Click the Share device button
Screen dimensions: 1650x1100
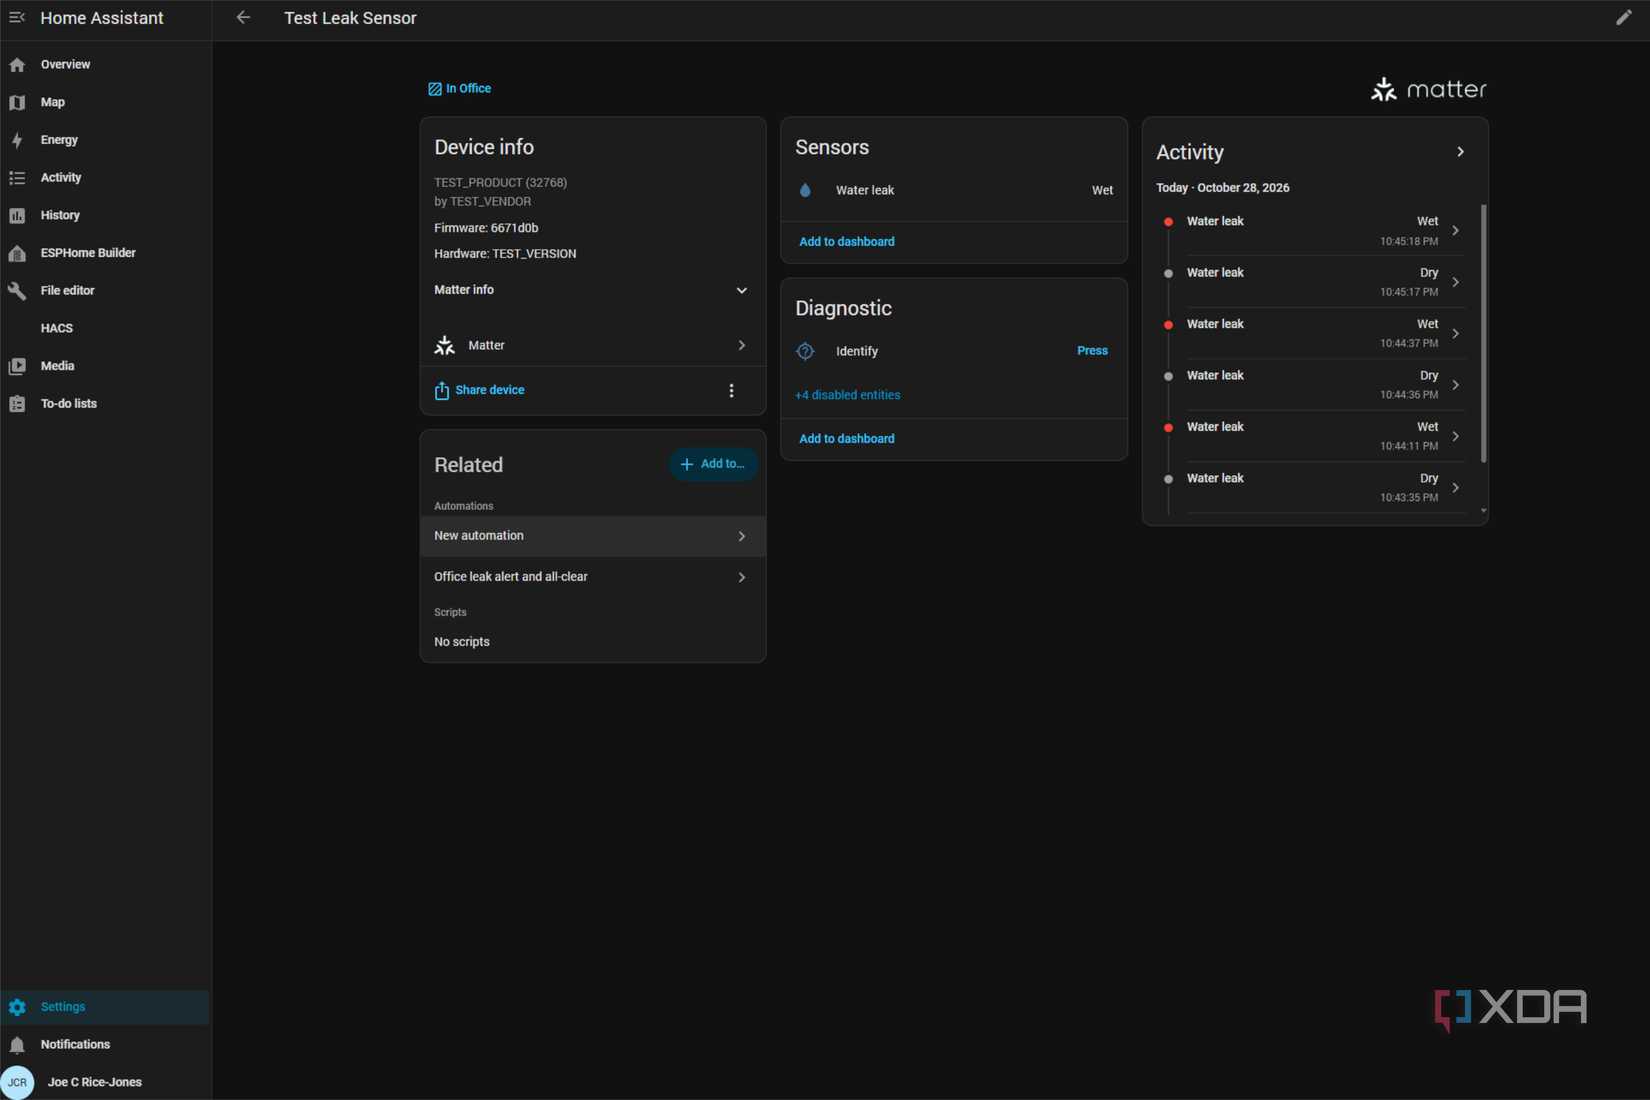point(479,390)
